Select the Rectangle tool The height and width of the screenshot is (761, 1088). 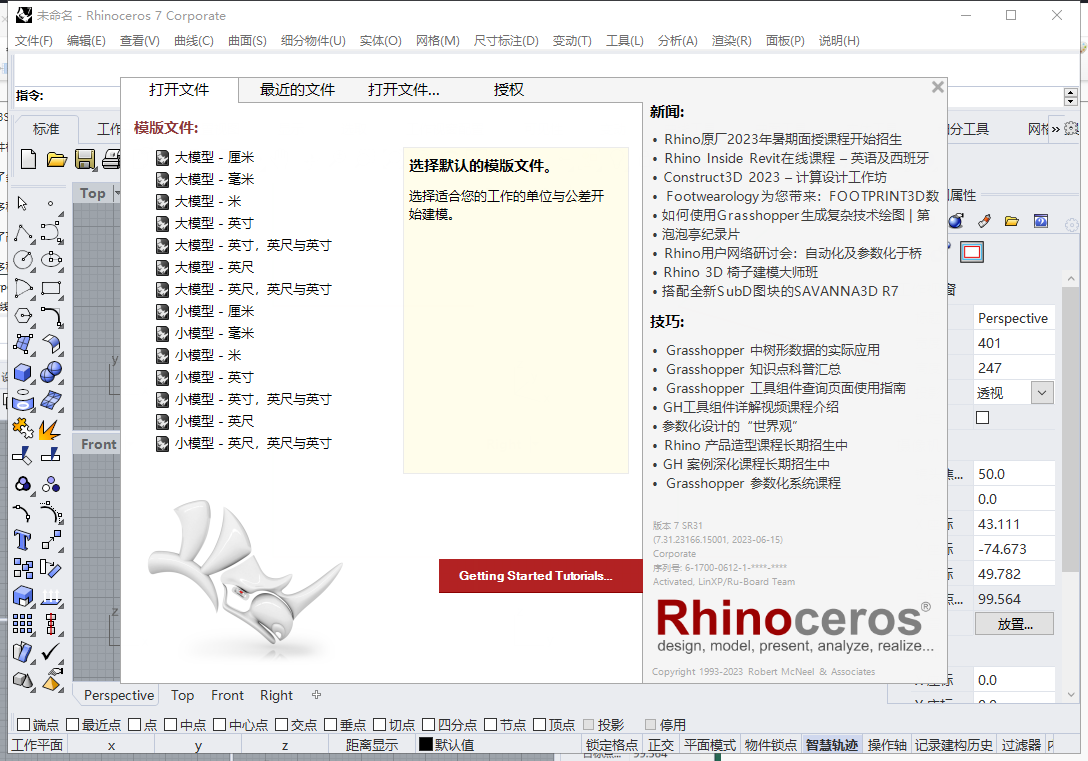coord(51,288)
